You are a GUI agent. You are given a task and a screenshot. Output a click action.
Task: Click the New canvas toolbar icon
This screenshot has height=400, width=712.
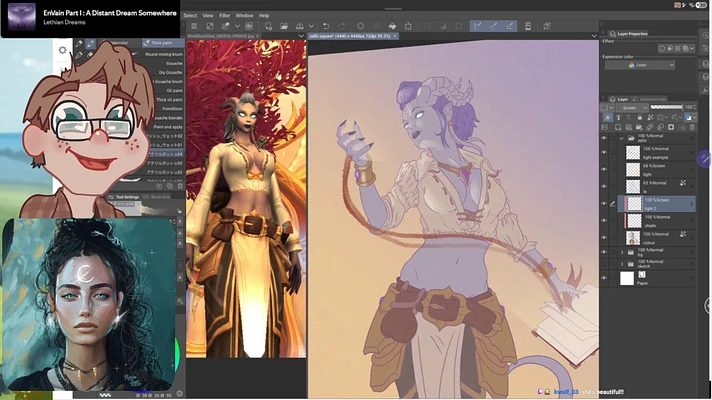click(x=268, y=26)
